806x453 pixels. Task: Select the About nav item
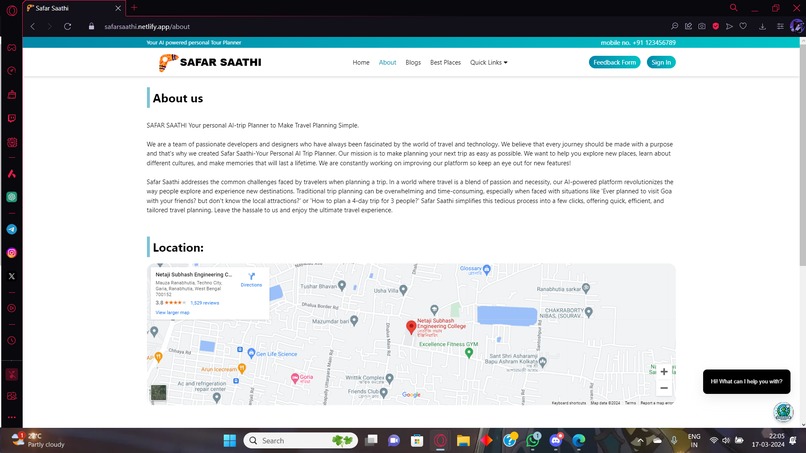point(388,62)
